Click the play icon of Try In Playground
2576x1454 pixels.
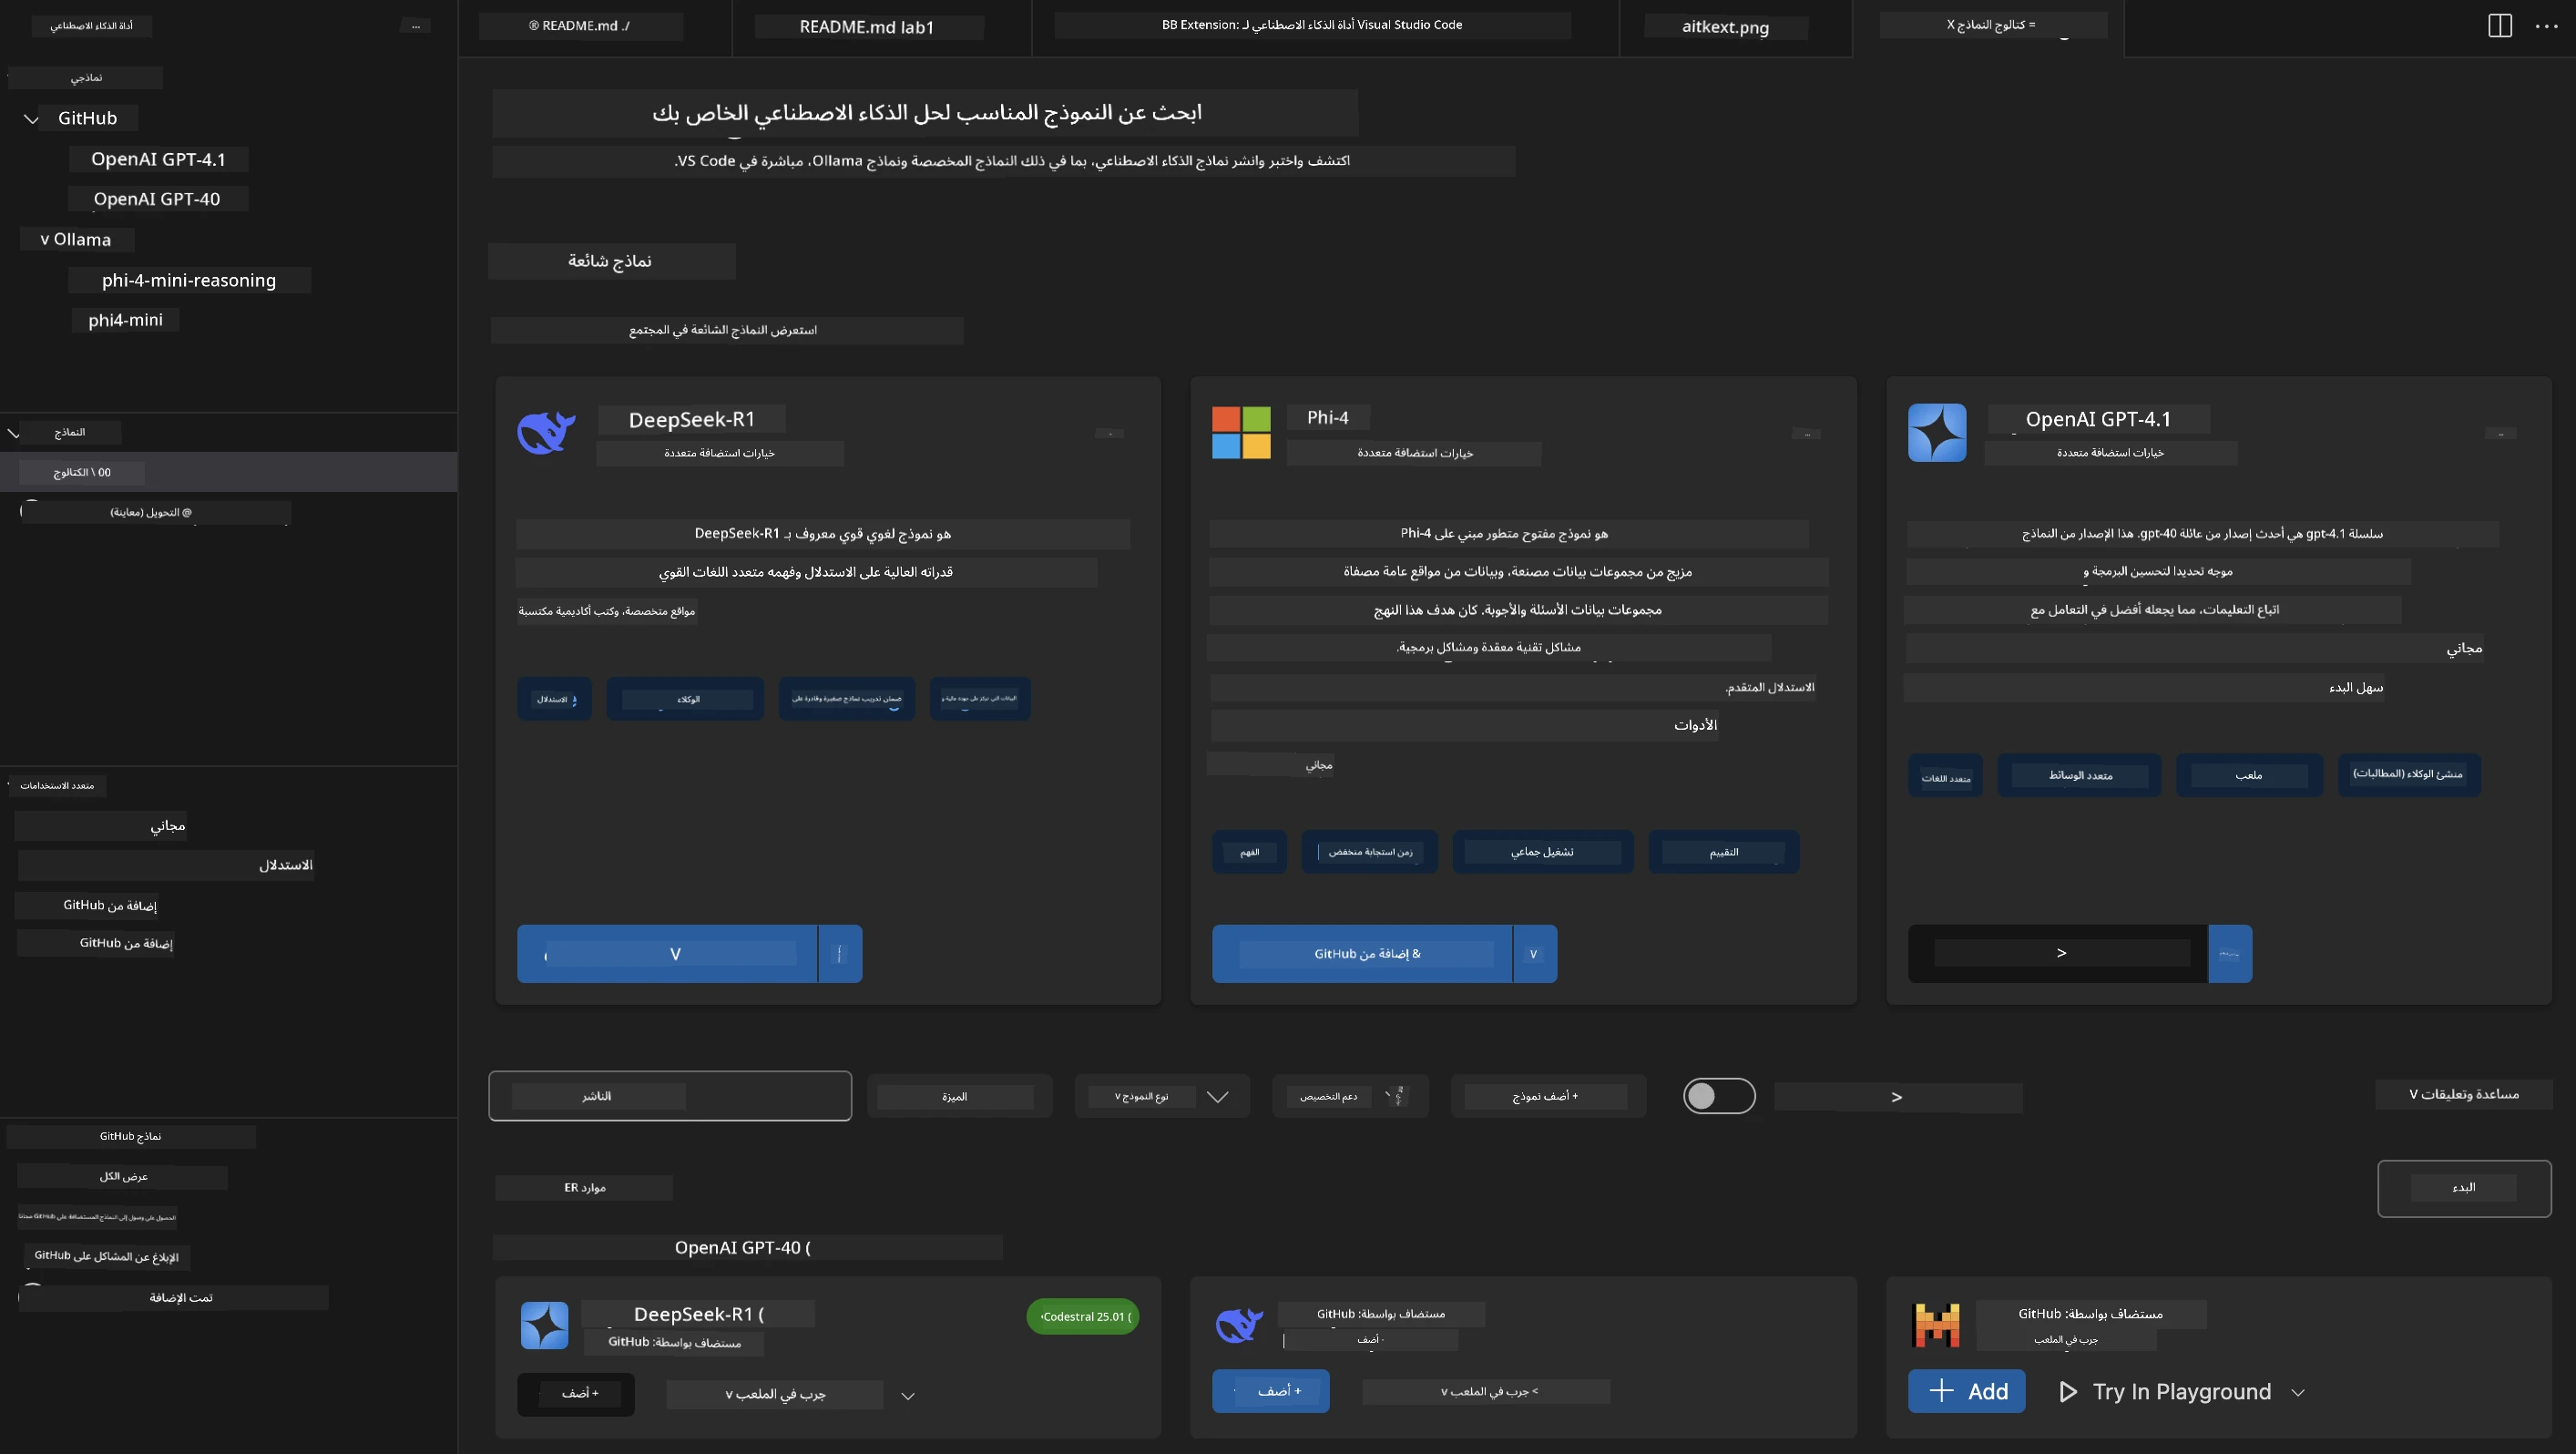[2068, 1392]
